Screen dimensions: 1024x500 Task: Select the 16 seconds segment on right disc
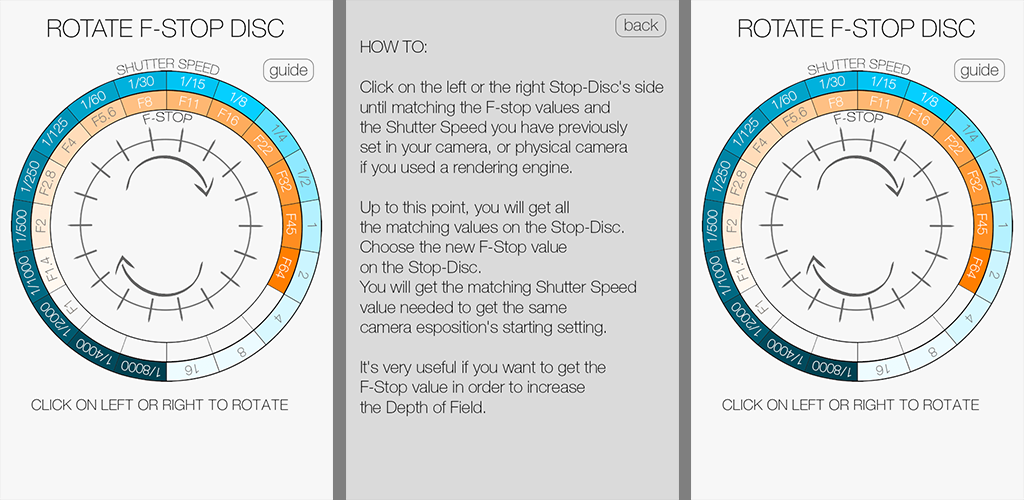[881, 370]
